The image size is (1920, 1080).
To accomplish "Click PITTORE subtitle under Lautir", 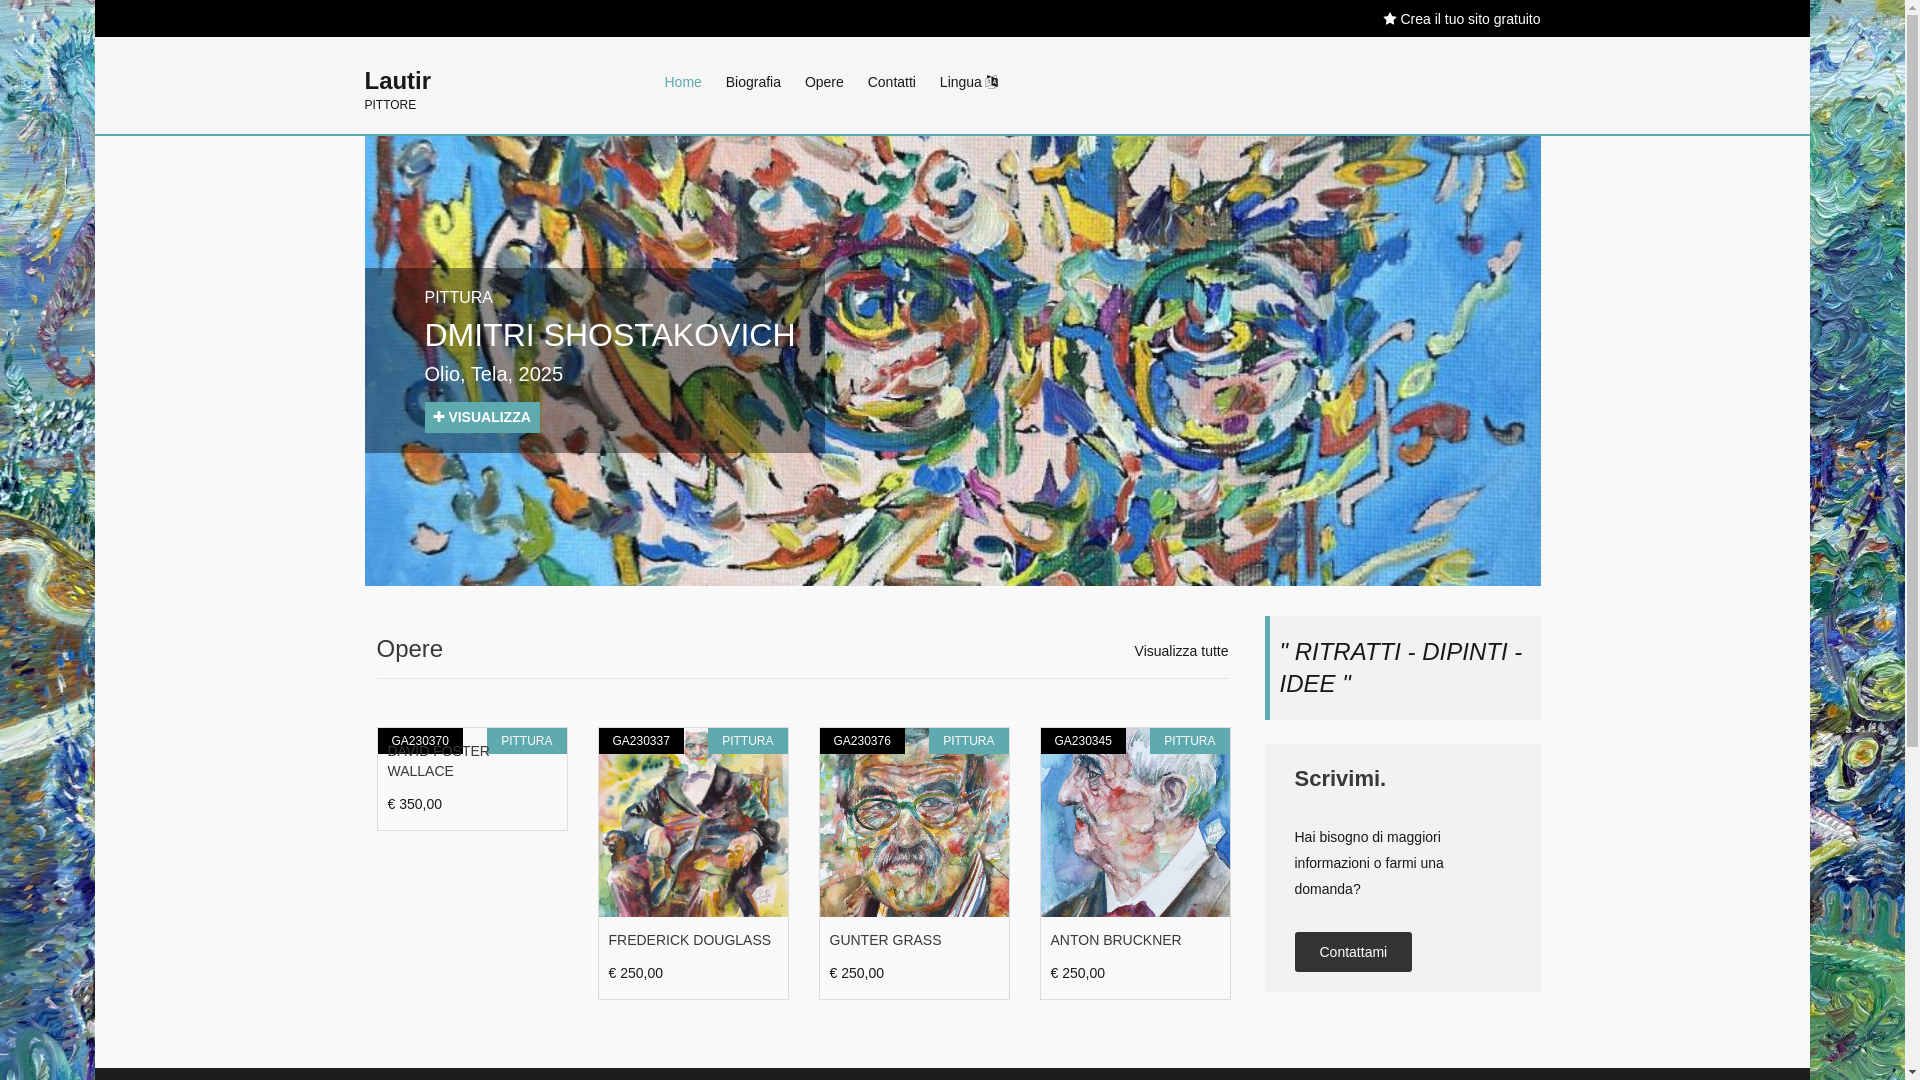I will pos(391,105).
